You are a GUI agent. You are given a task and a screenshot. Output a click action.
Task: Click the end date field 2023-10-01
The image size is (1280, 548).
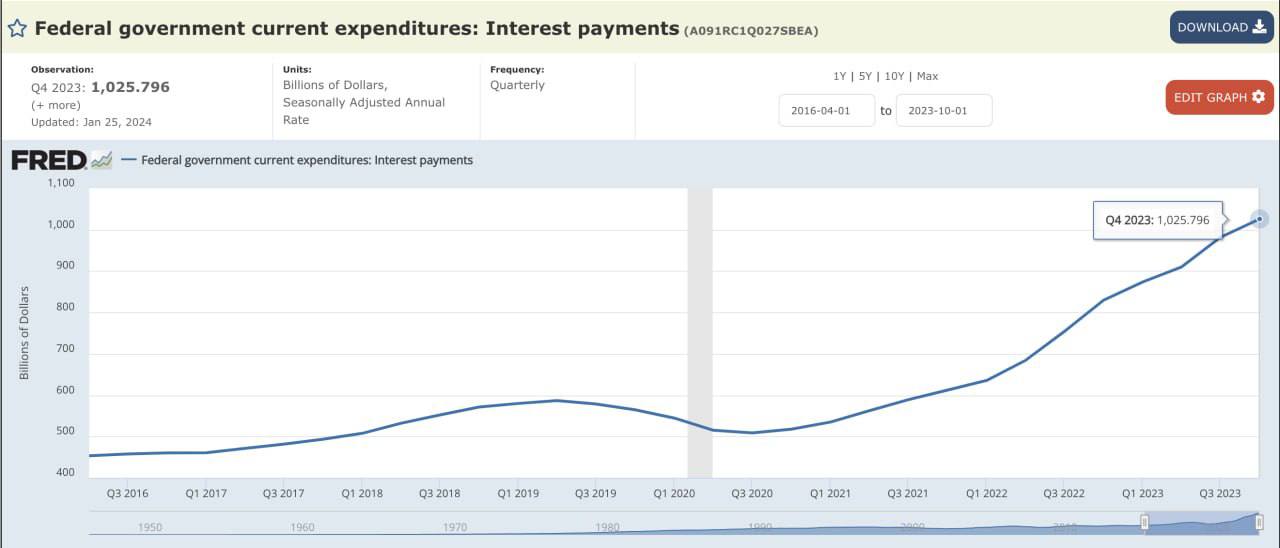click(x=944, y=111)
